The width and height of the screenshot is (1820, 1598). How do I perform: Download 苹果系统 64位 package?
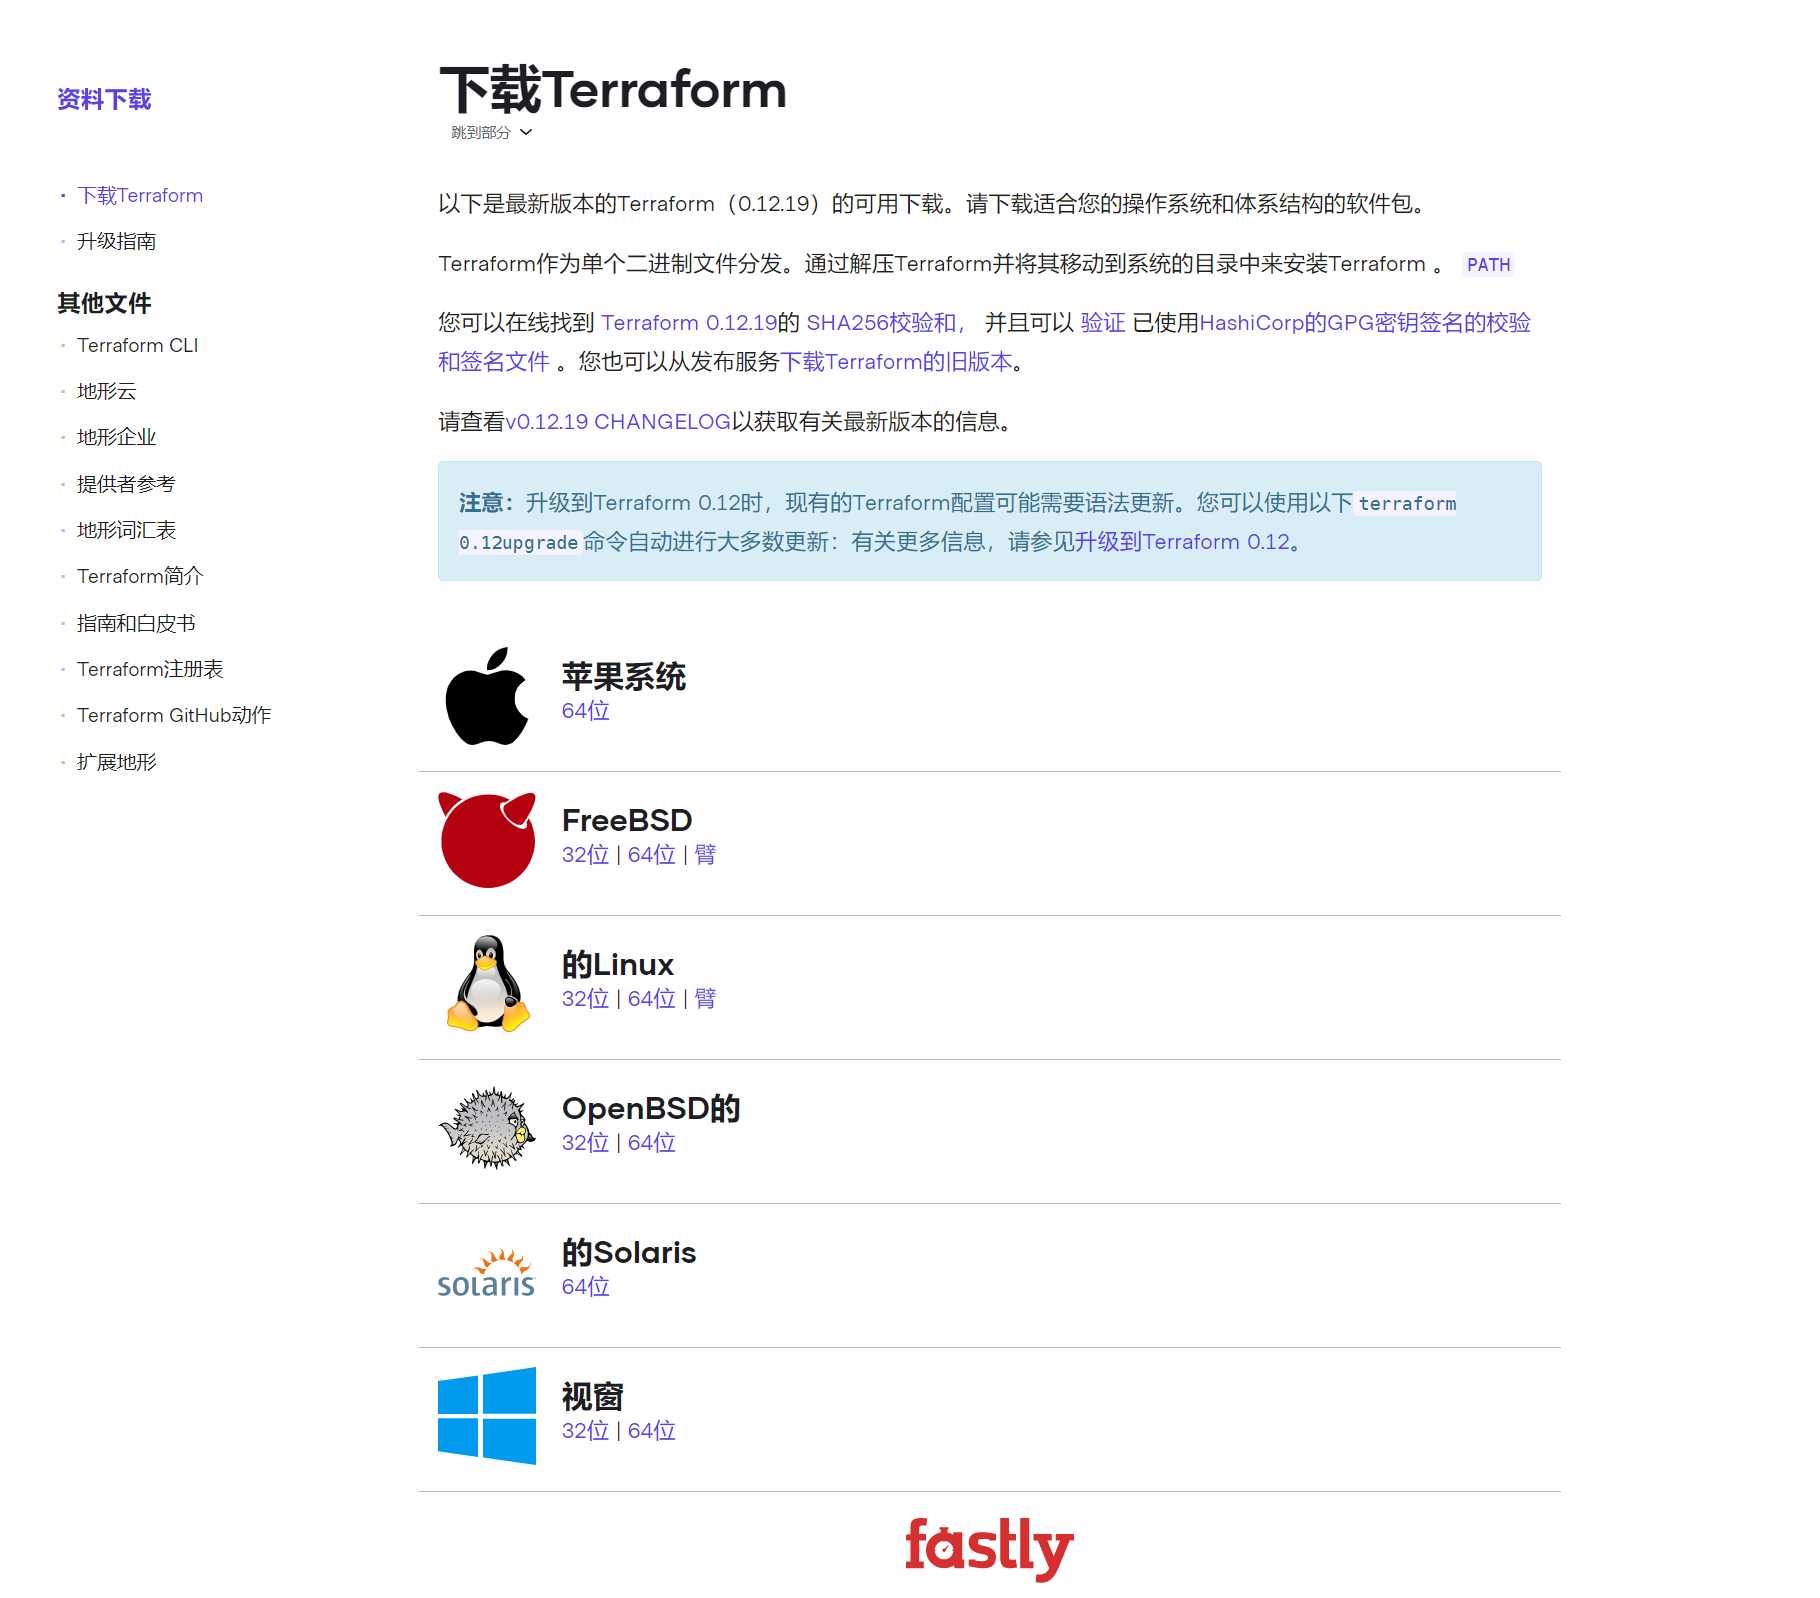tap(586, 711)
